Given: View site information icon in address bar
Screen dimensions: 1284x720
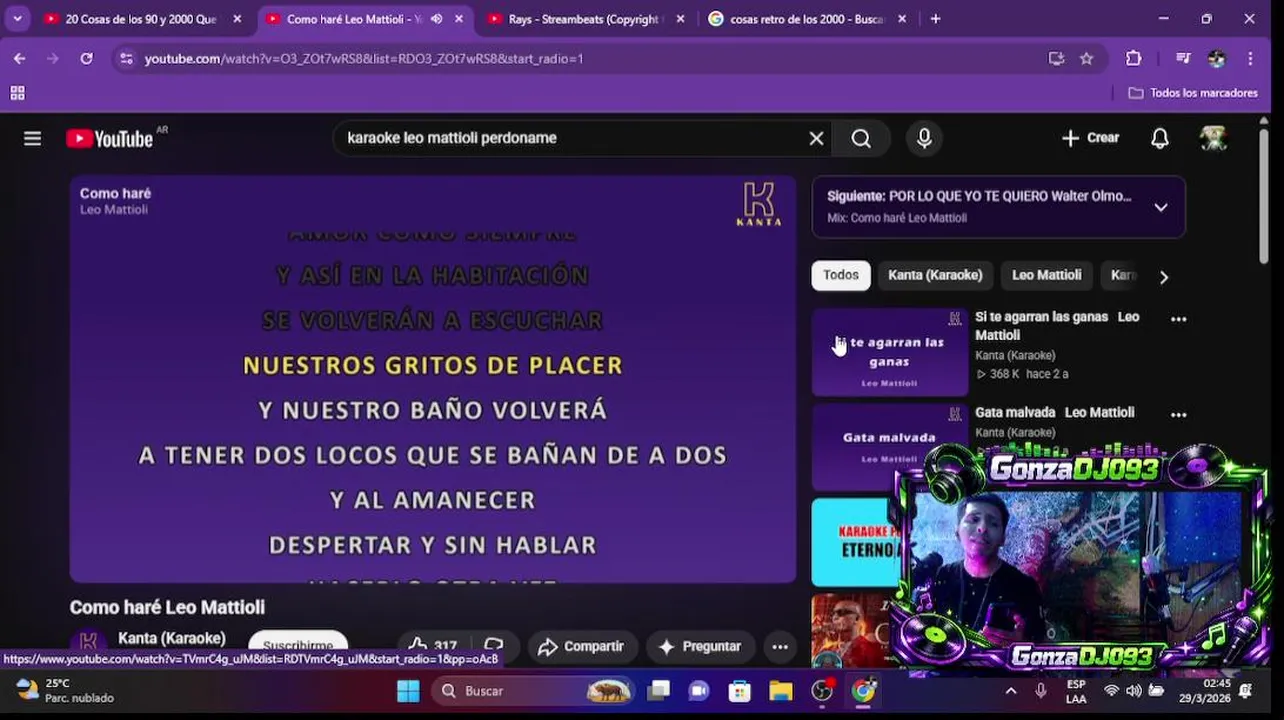Looking at the screenshot, I should [x=126, y=59].
